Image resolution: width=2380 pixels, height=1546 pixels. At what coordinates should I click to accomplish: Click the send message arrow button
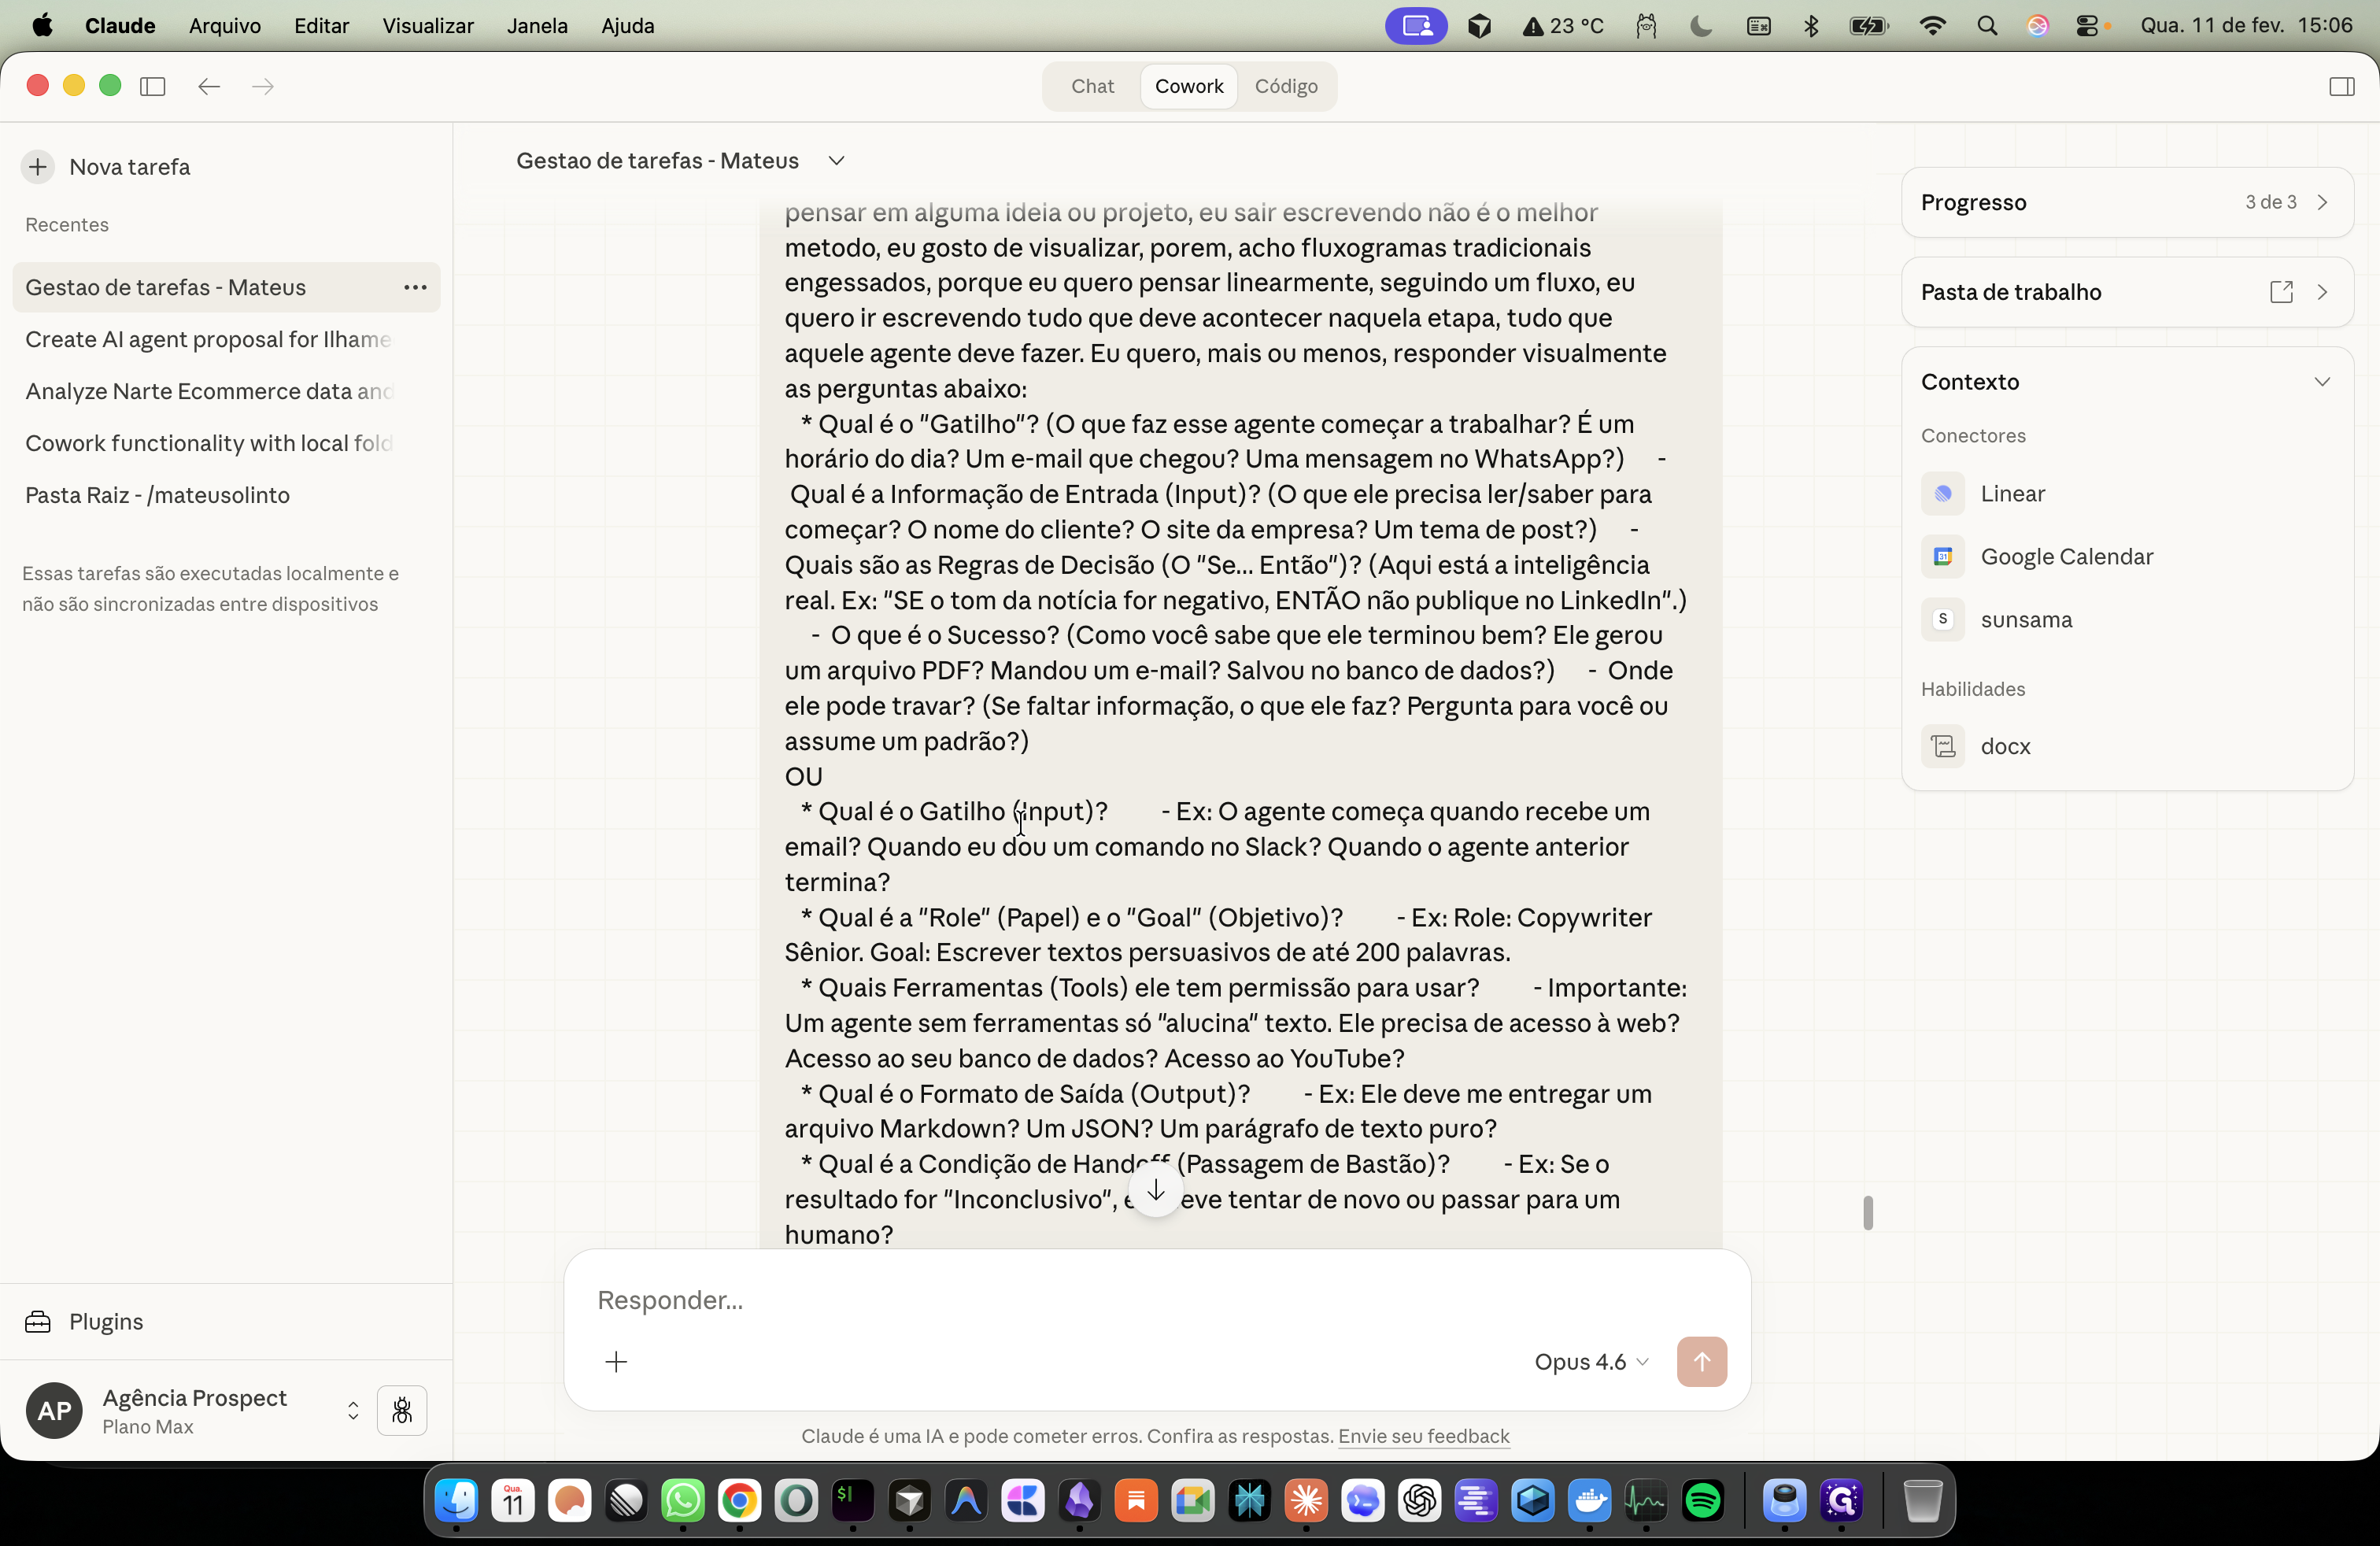click(1701, 1362)
